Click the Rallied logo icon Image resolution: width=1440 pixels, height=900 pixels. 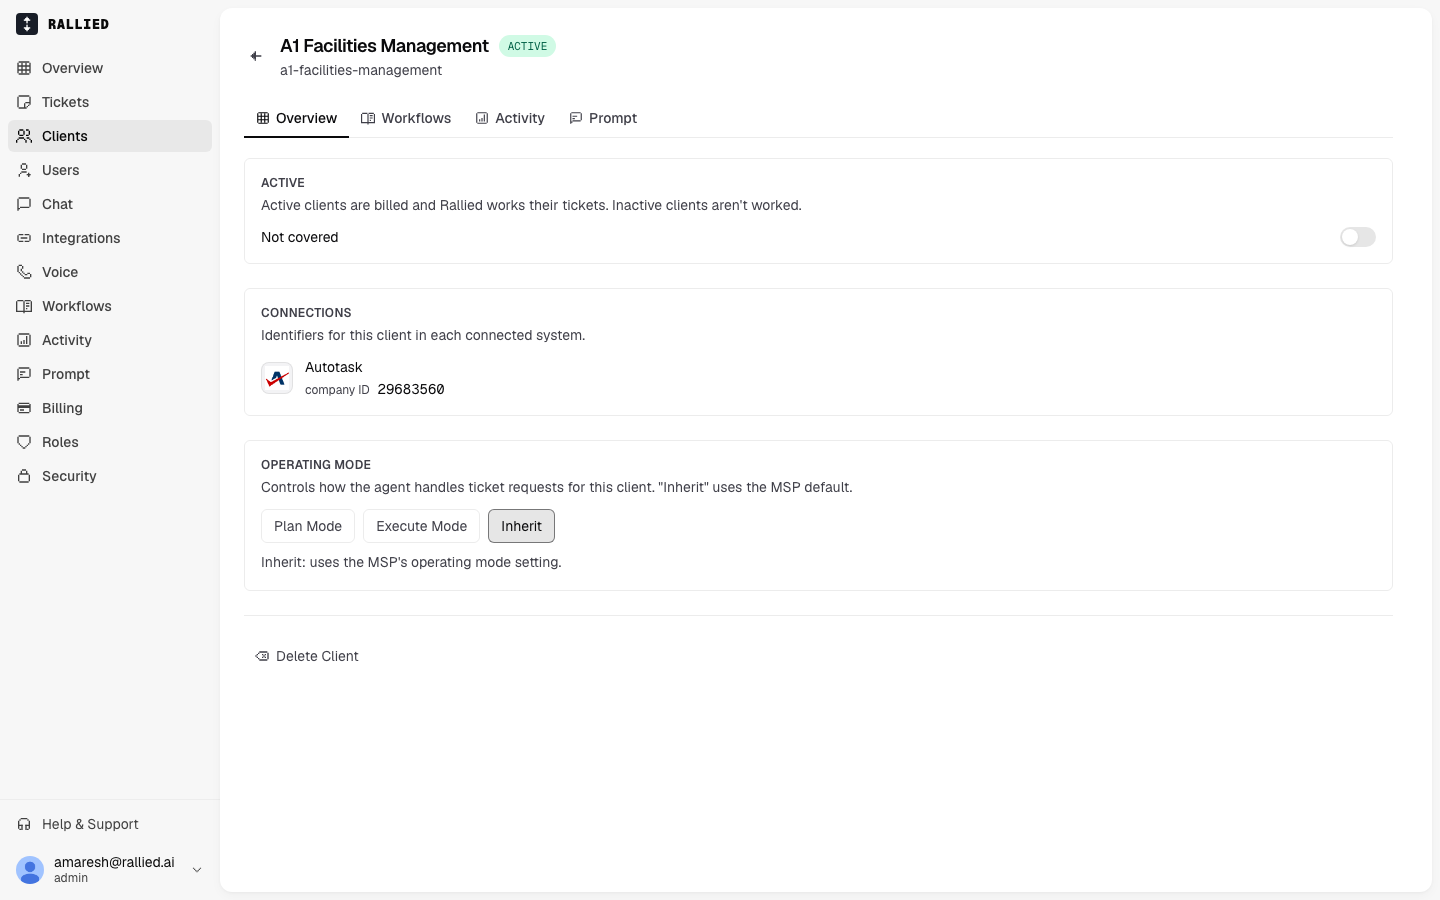click(x=27, y=24)
